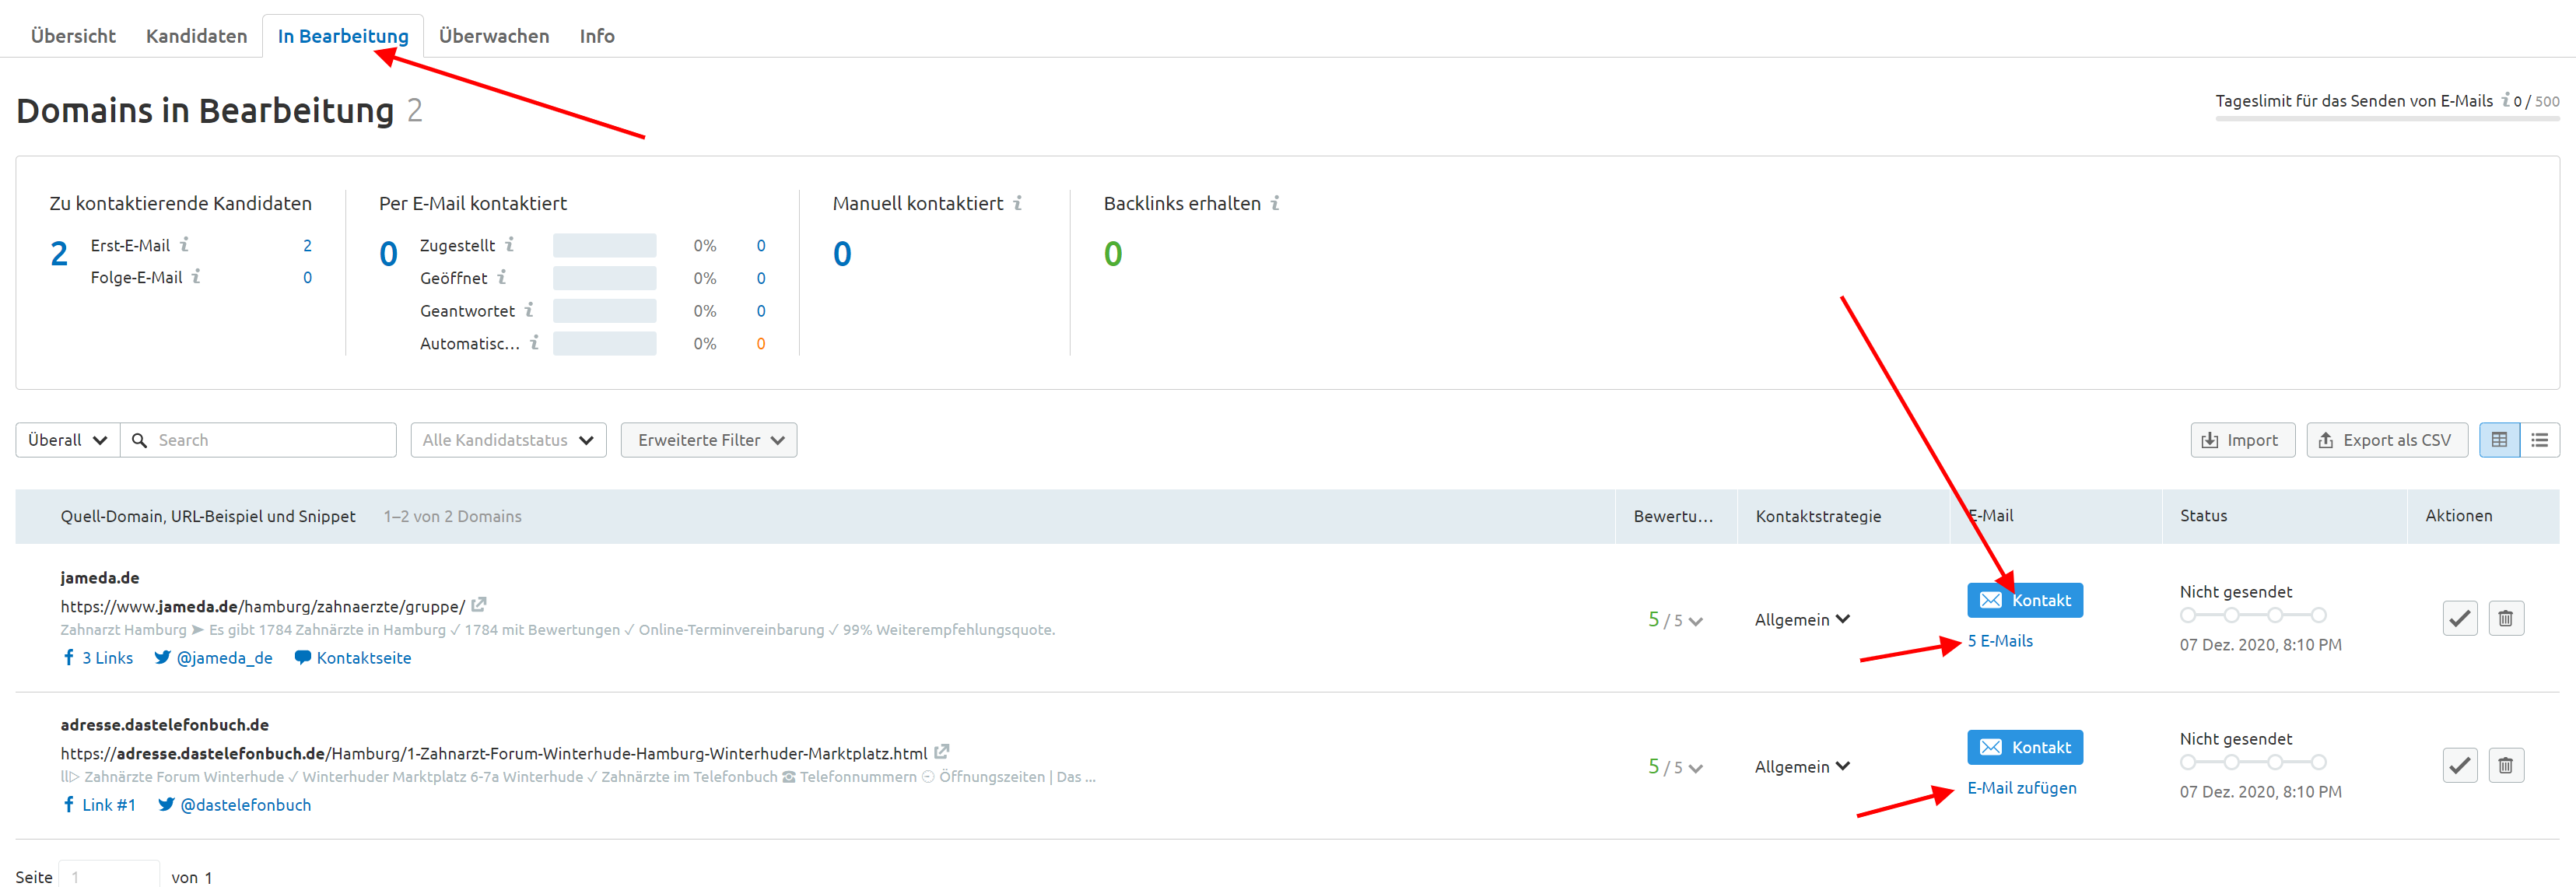Screen dimensions: 2576x887
Task: Open the adresse.dastelefonbuch.de URL link
Action: (494, 753)
